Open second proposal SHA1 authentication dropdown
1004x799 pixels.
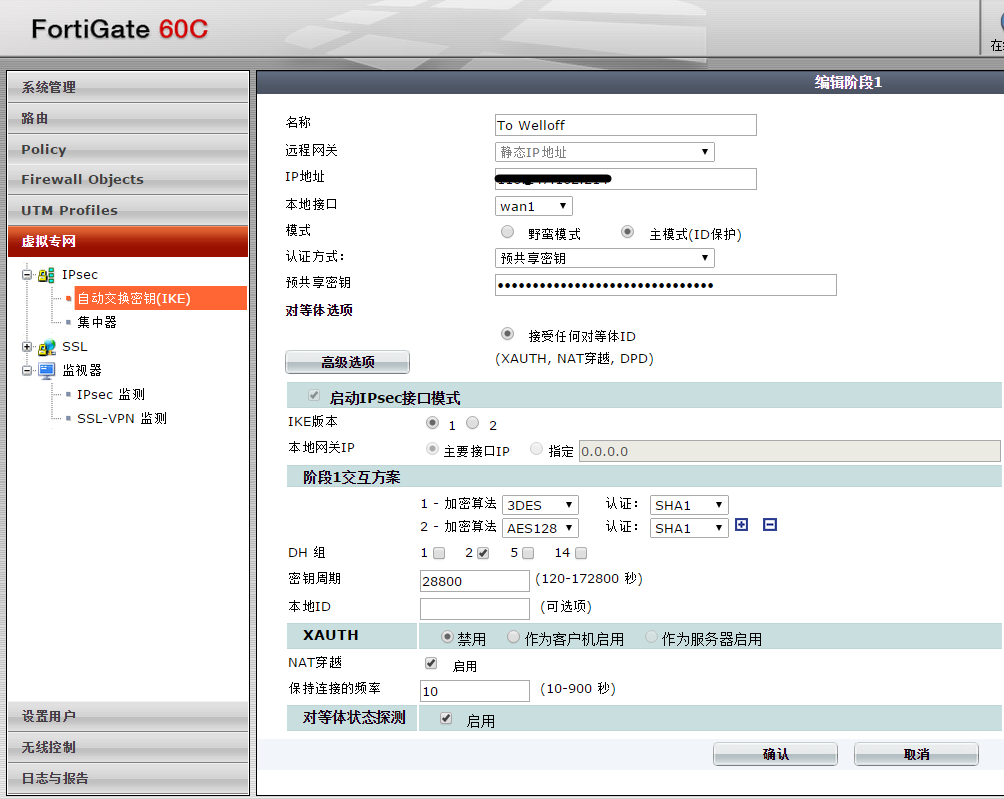tap(688, 528)
